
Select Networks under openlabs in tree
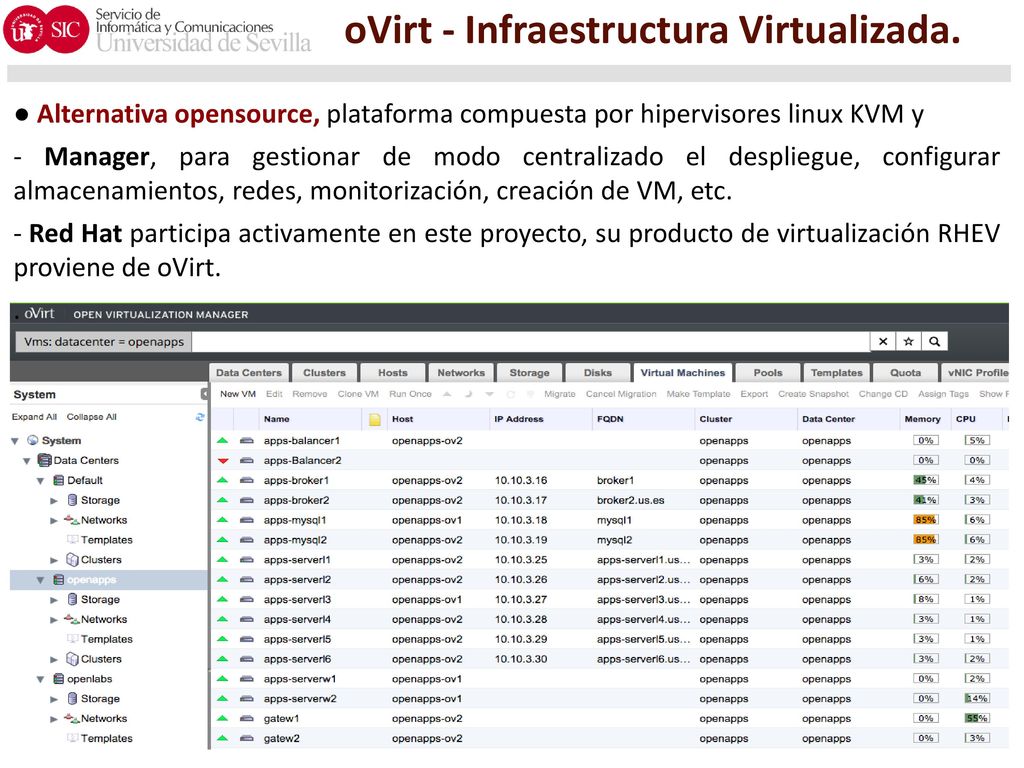(104, 718)
